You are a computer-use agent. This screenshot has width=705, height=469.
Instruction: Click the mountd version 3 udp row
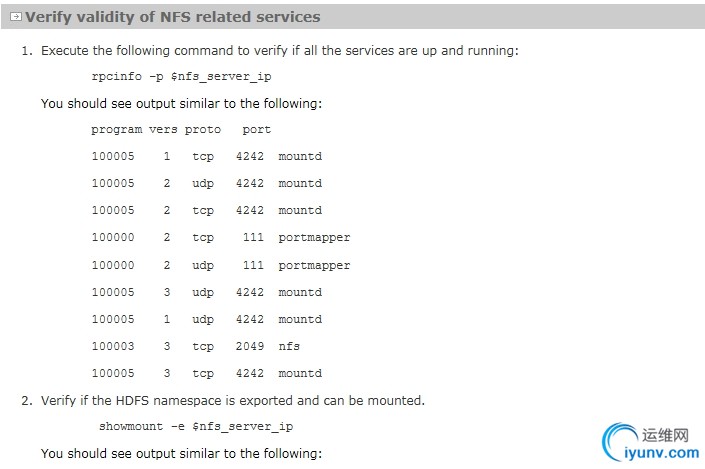(x=207, y=292)
